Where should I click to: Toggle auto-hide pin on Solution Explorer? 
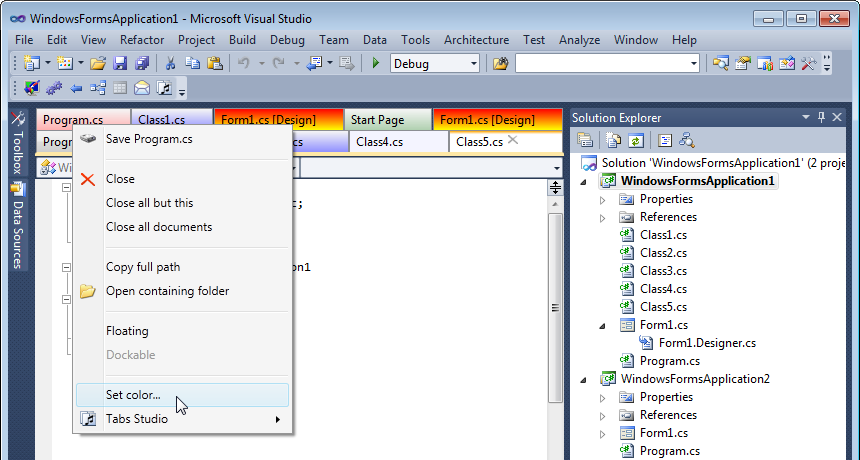[821, 117]
